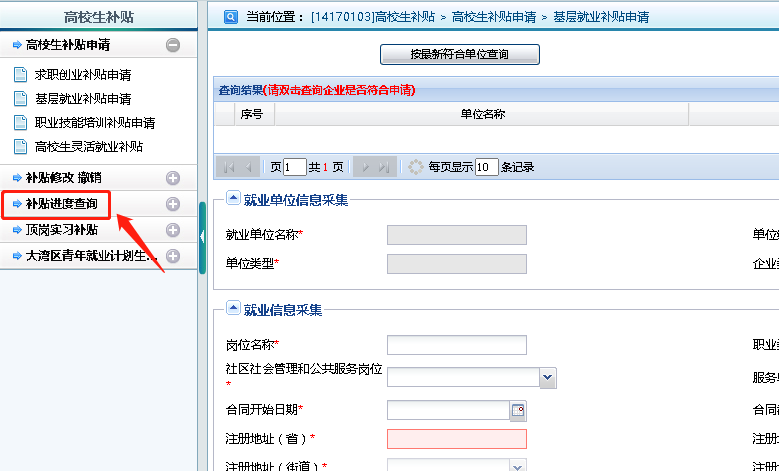Go to next page of results
Screen dimensions: 779x471
pyautogui.click(x=365, y=167)
